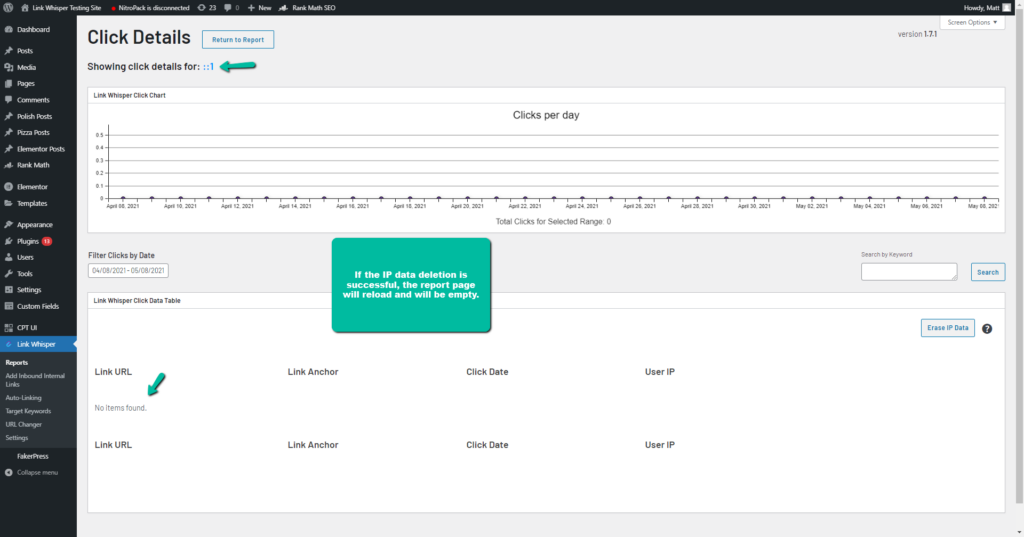Viewport: 1024px width, 537px height.
Task: Click the Posts pin icon in sidebar
Action: [x=8, y=51]
